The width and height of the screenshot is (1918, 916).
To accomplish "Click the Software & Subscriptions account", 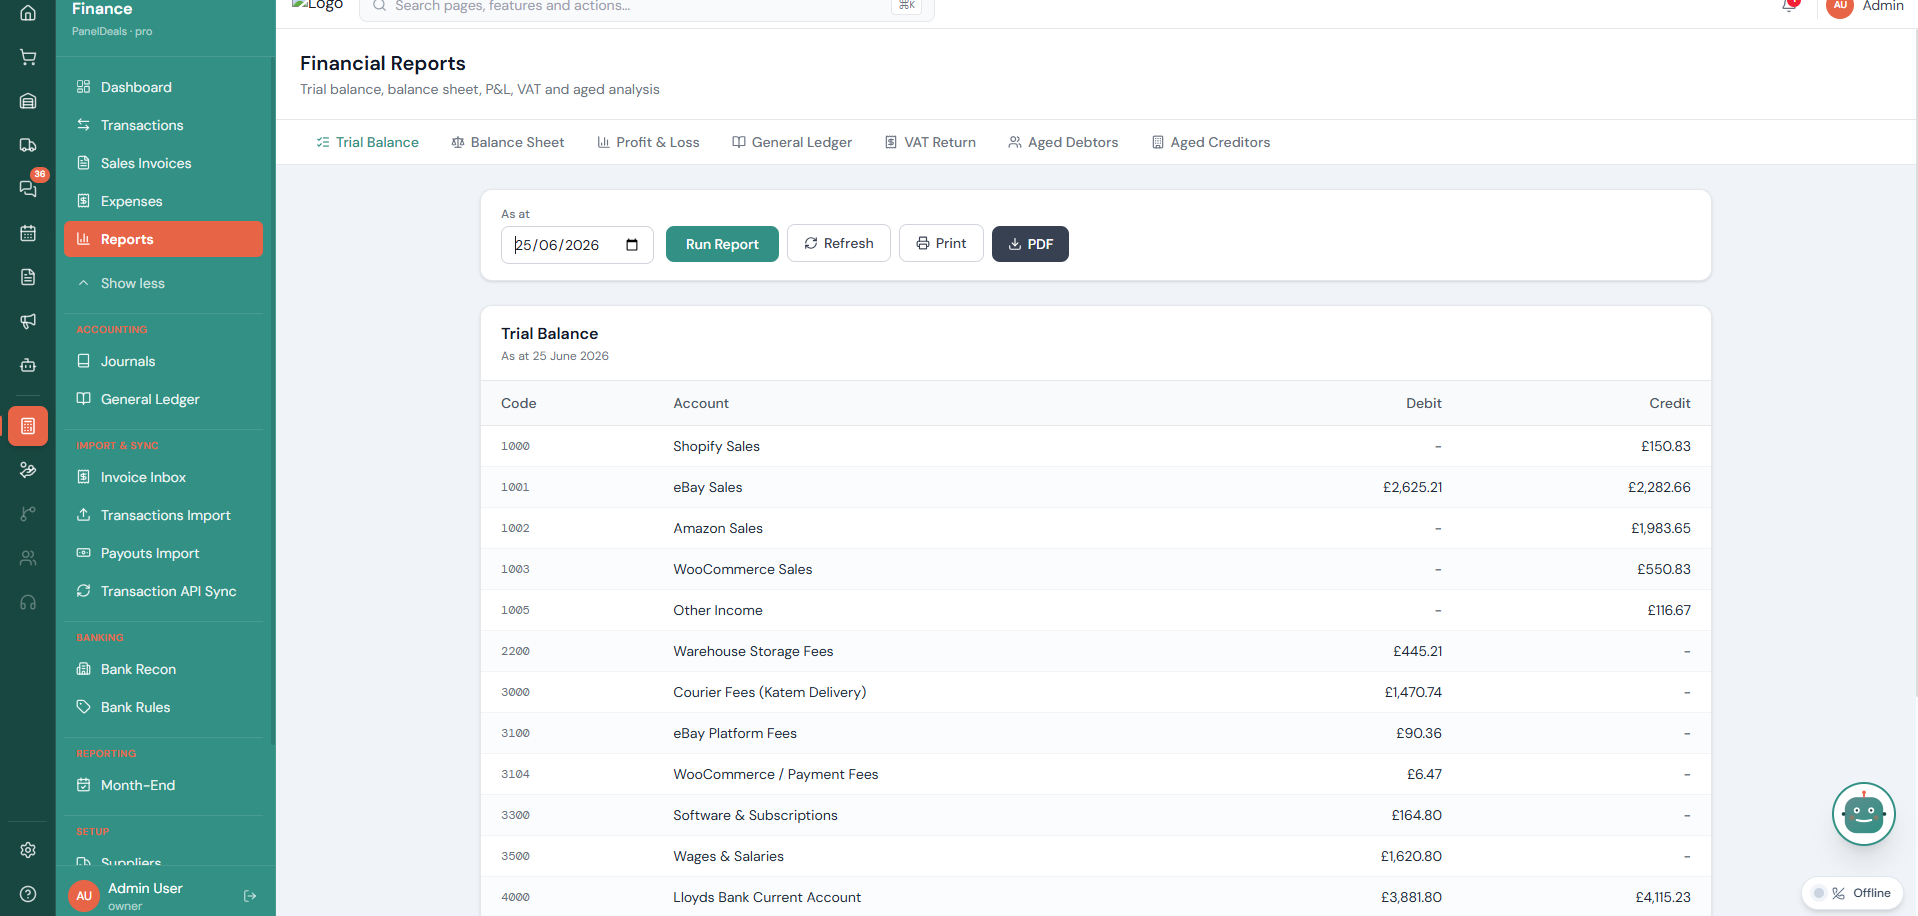I will [755, 815].
